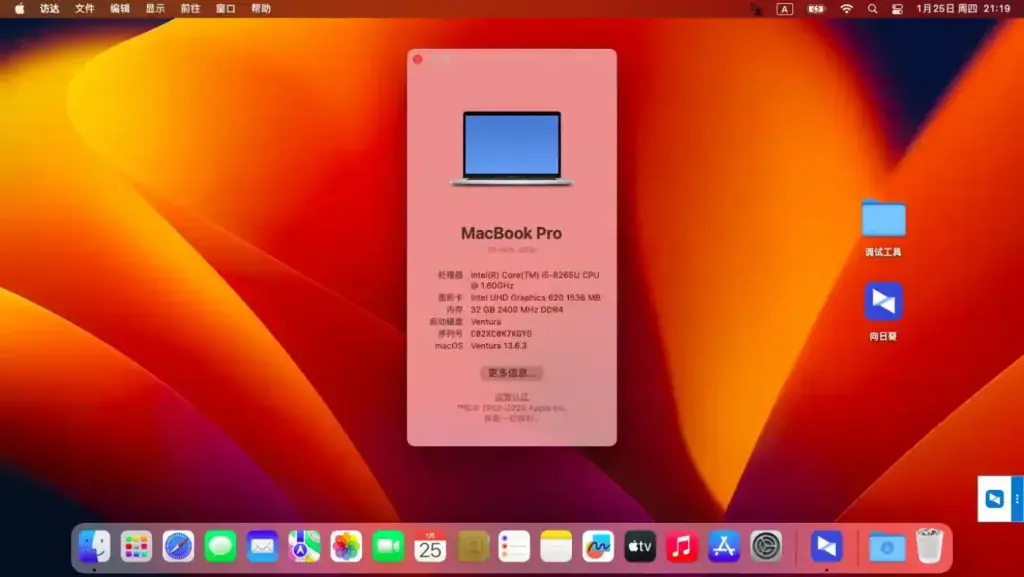The height and width of the screenshot is (577, 1024).
Task: Launch Maps from the Dock
Action: point(304,546)
